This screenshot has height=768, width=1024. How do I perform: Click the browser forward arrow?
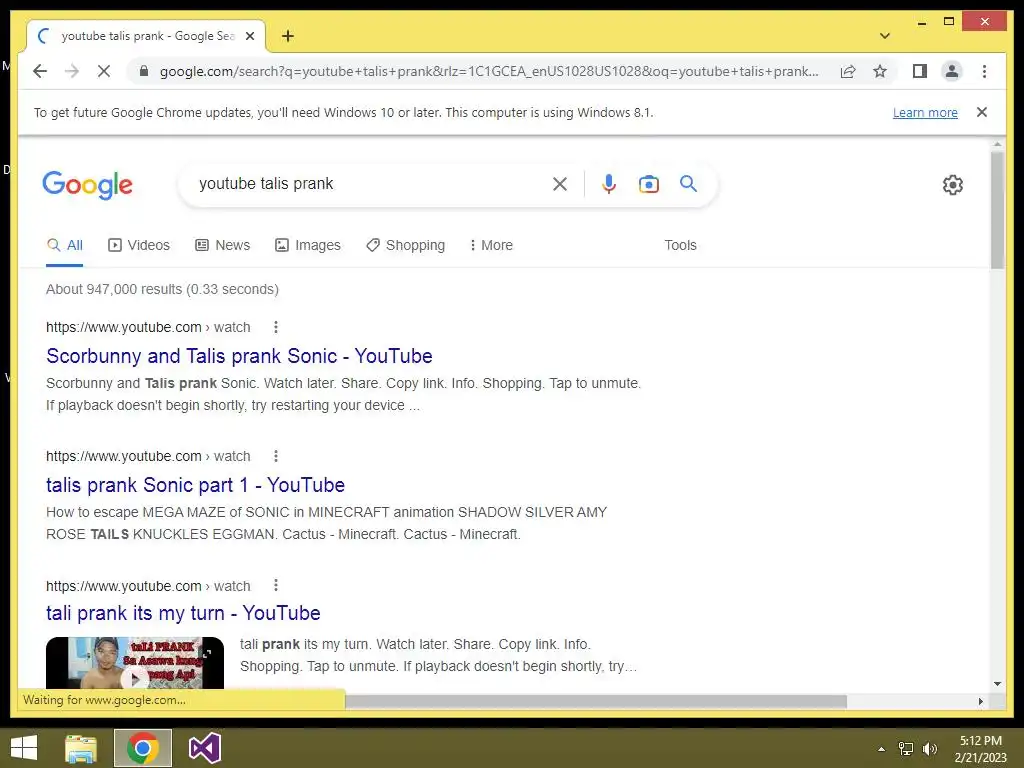[72, 71]
